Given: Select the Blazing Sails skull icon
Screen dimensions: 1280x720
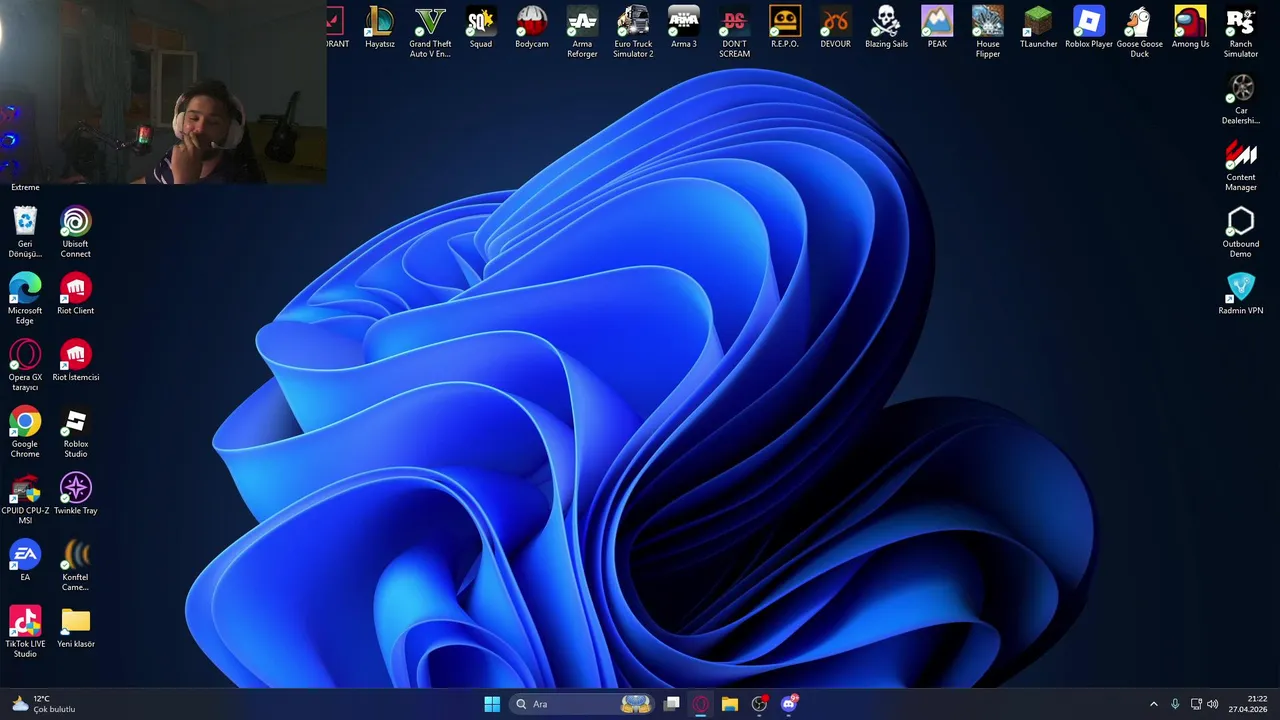Looking at the screenshot, I should pos(886,28).
